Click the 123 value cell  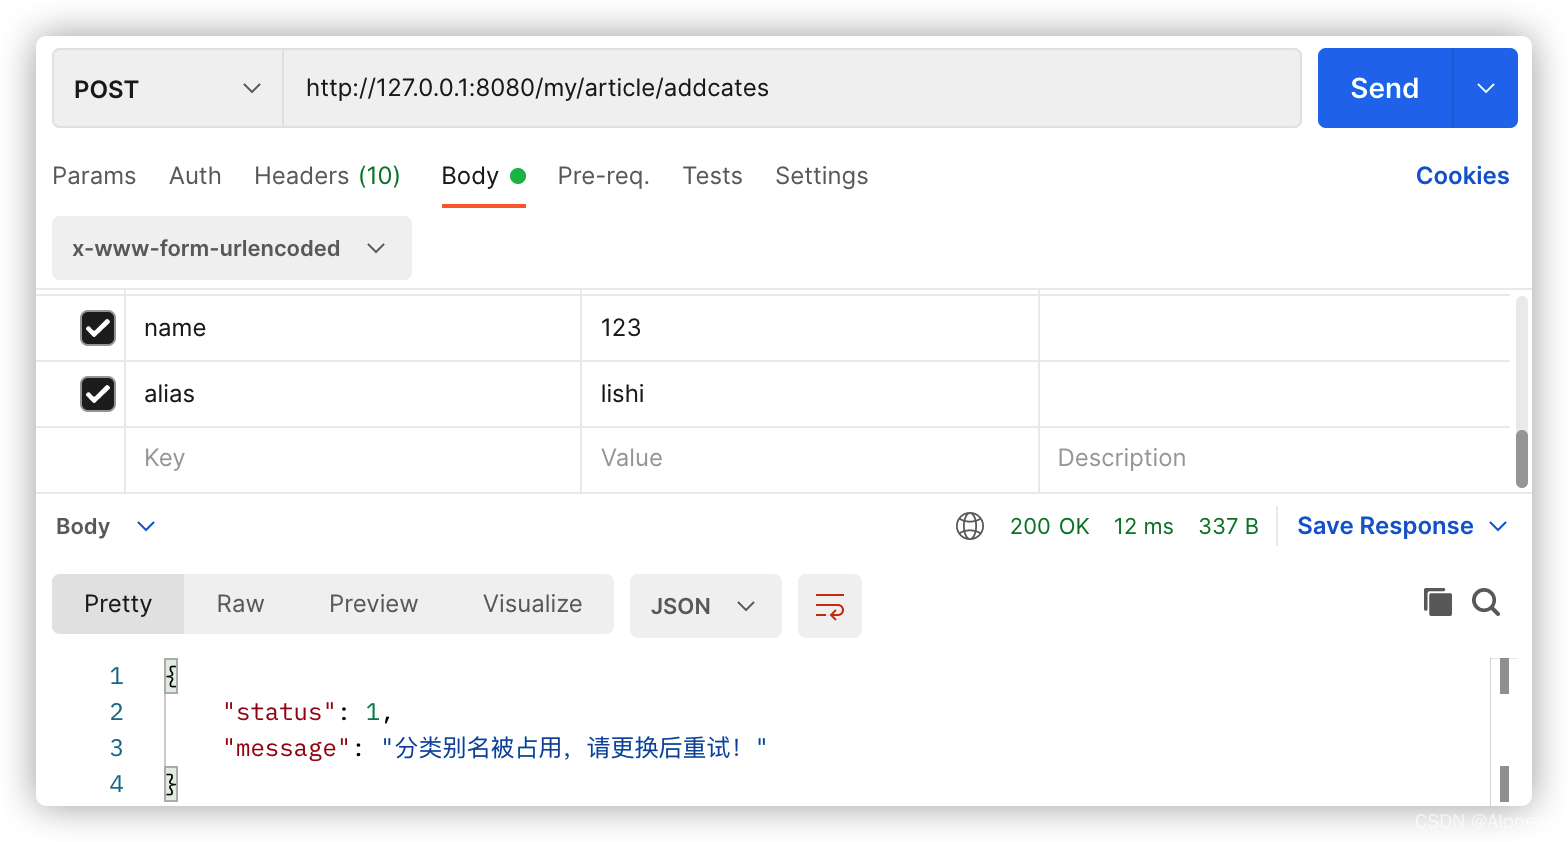point(810,328)
